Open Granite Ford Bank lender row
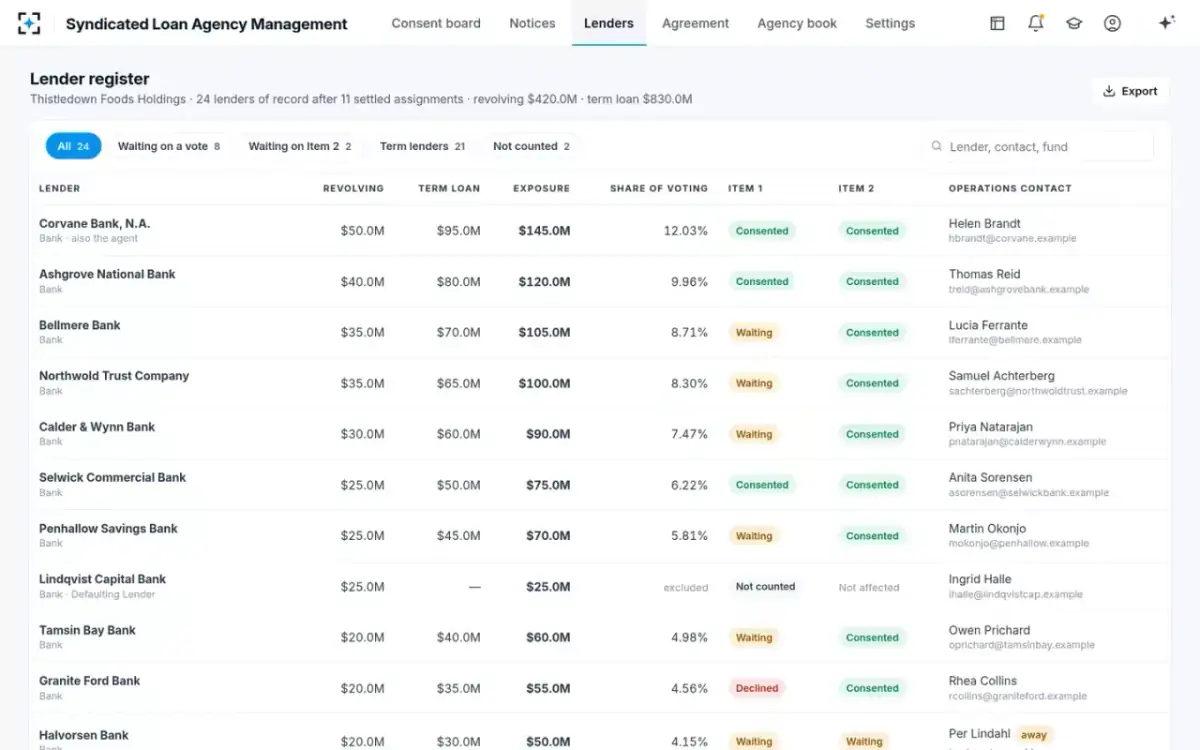The image size is (1200, 750). pyautogui.click(x=600, y=688)
